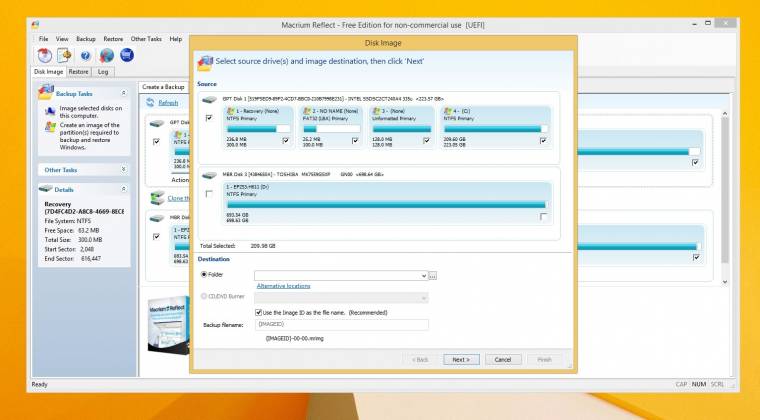Collapse the Details panel
The height and width of the screenshot is (420, 760).
click(x=124, y=188)
